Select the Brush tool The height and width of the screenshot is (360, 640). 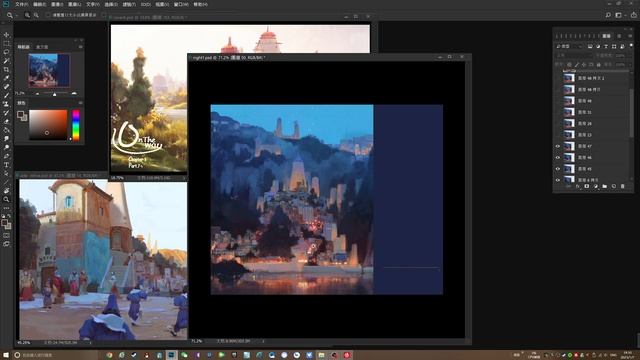[x=7, y=95]
